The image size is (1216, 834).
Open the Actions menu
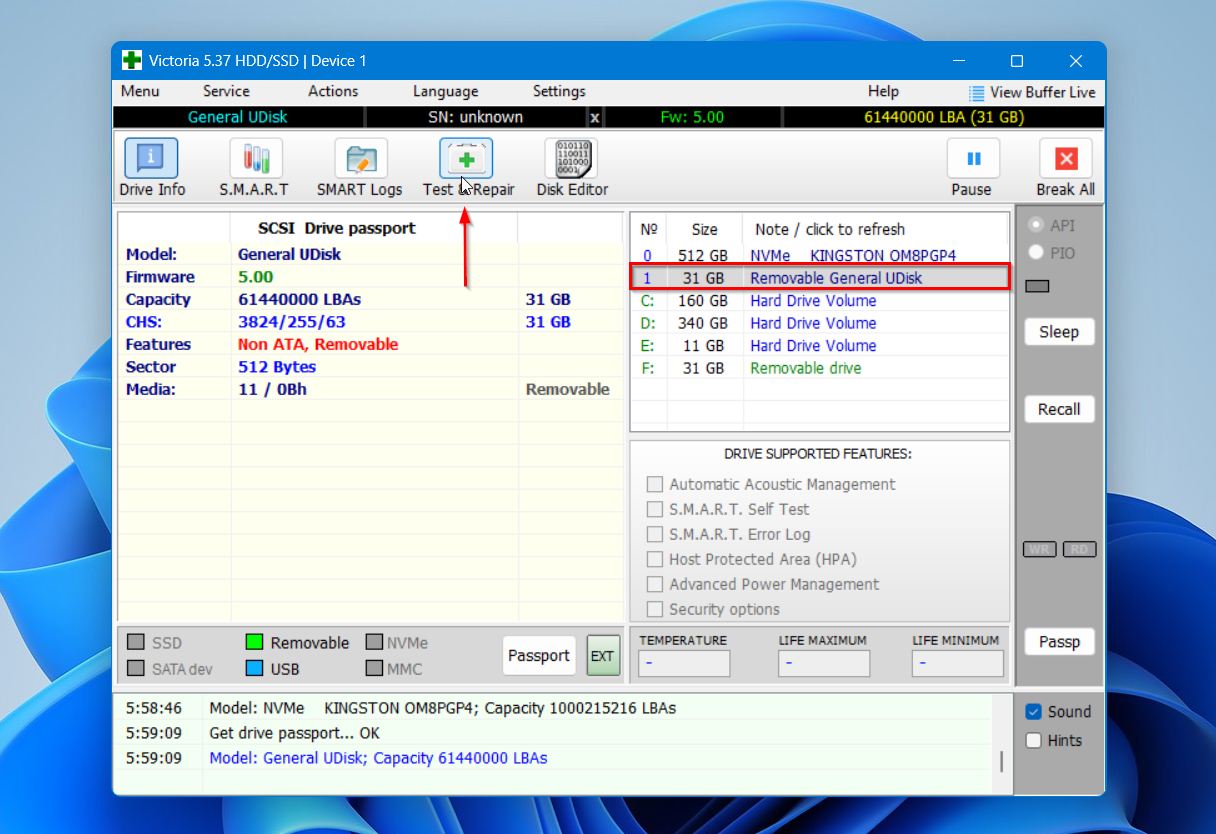click(x=333, y=91)
